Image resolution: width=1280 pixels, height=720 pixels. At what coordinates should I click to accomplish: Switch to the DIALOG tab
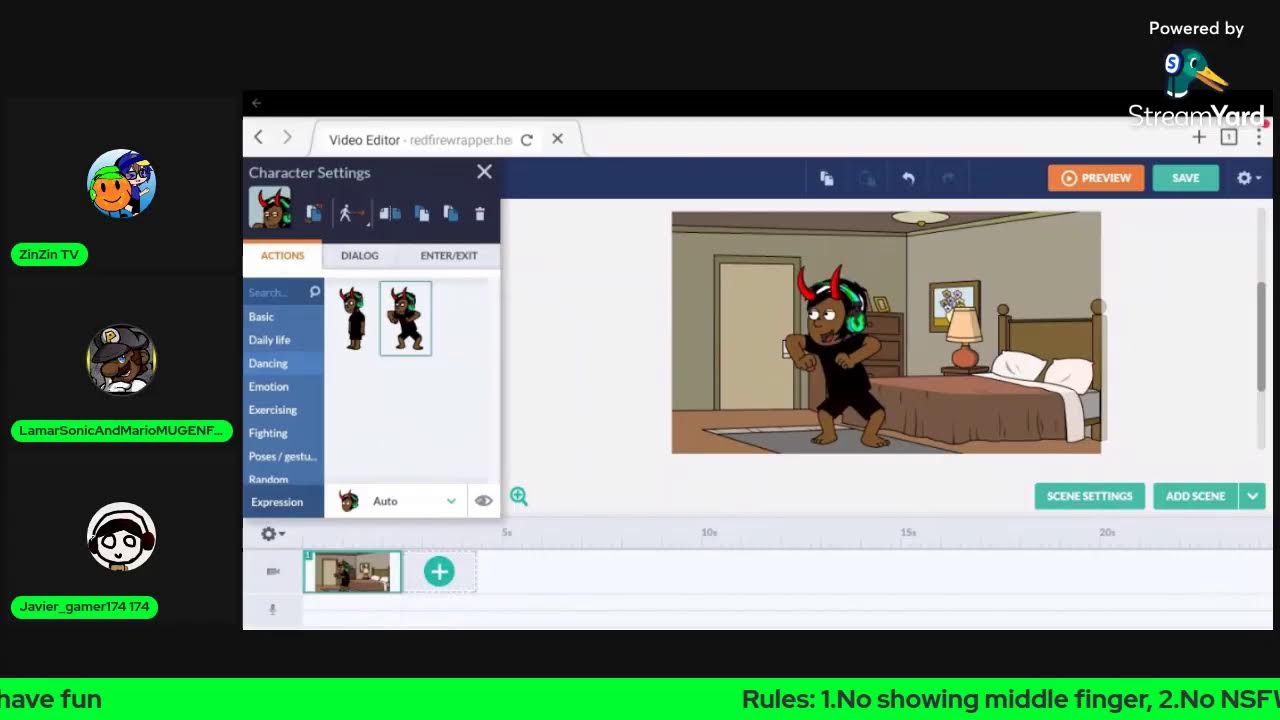point(359,255)
